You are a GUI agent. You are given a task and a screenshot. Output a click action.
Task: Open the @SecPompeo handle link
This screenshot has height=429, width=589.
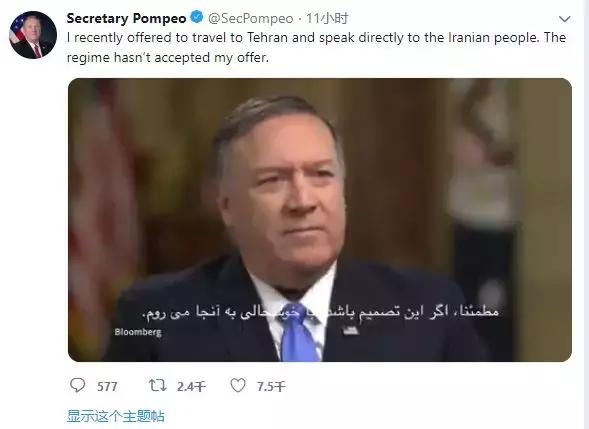tap(251, 18)
